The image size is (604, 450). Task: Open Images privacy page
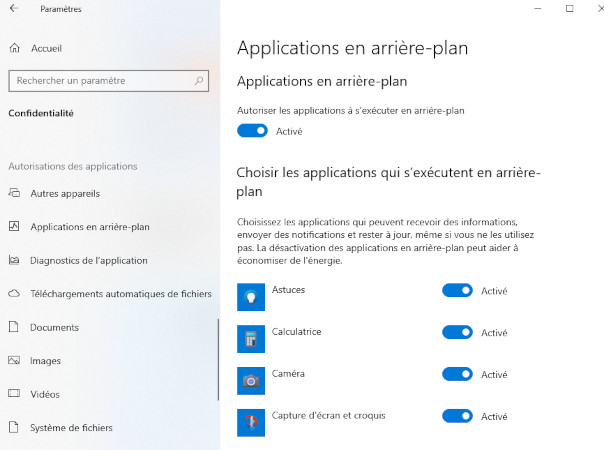pyautogui.click(x=45, y=361)
